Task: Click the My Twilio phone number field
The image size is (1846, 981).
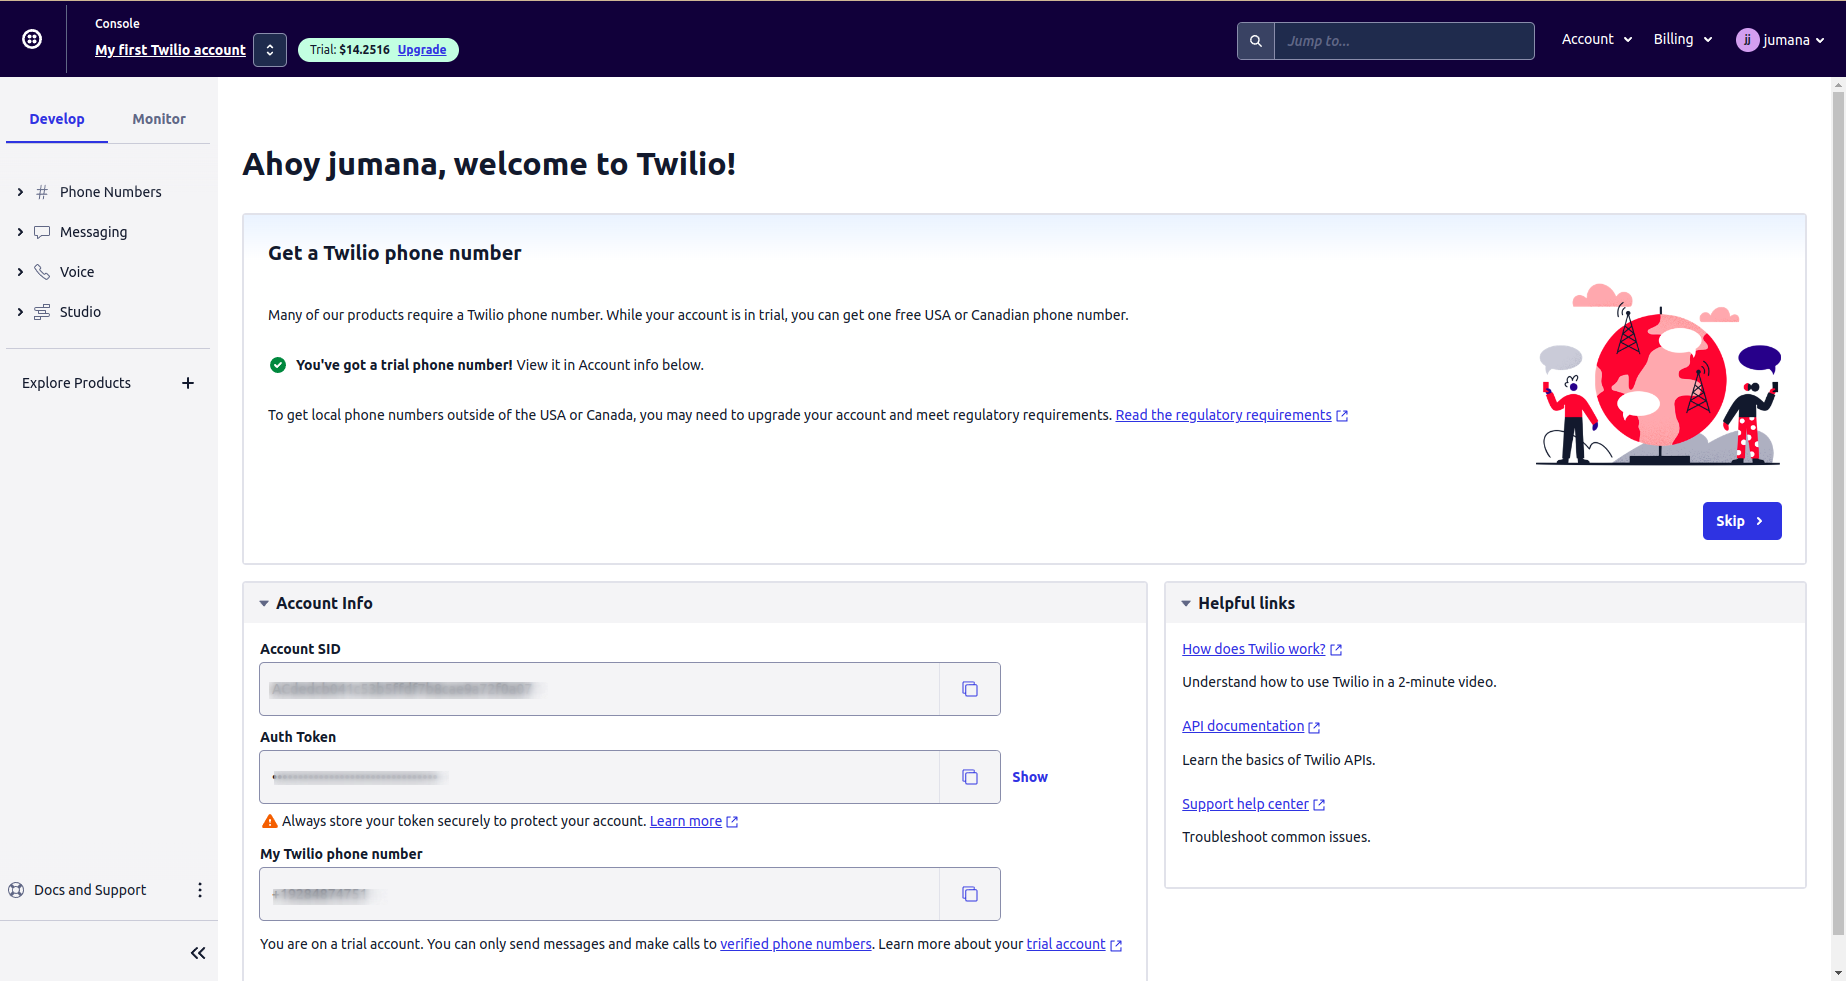Action: tap(600, 894)
